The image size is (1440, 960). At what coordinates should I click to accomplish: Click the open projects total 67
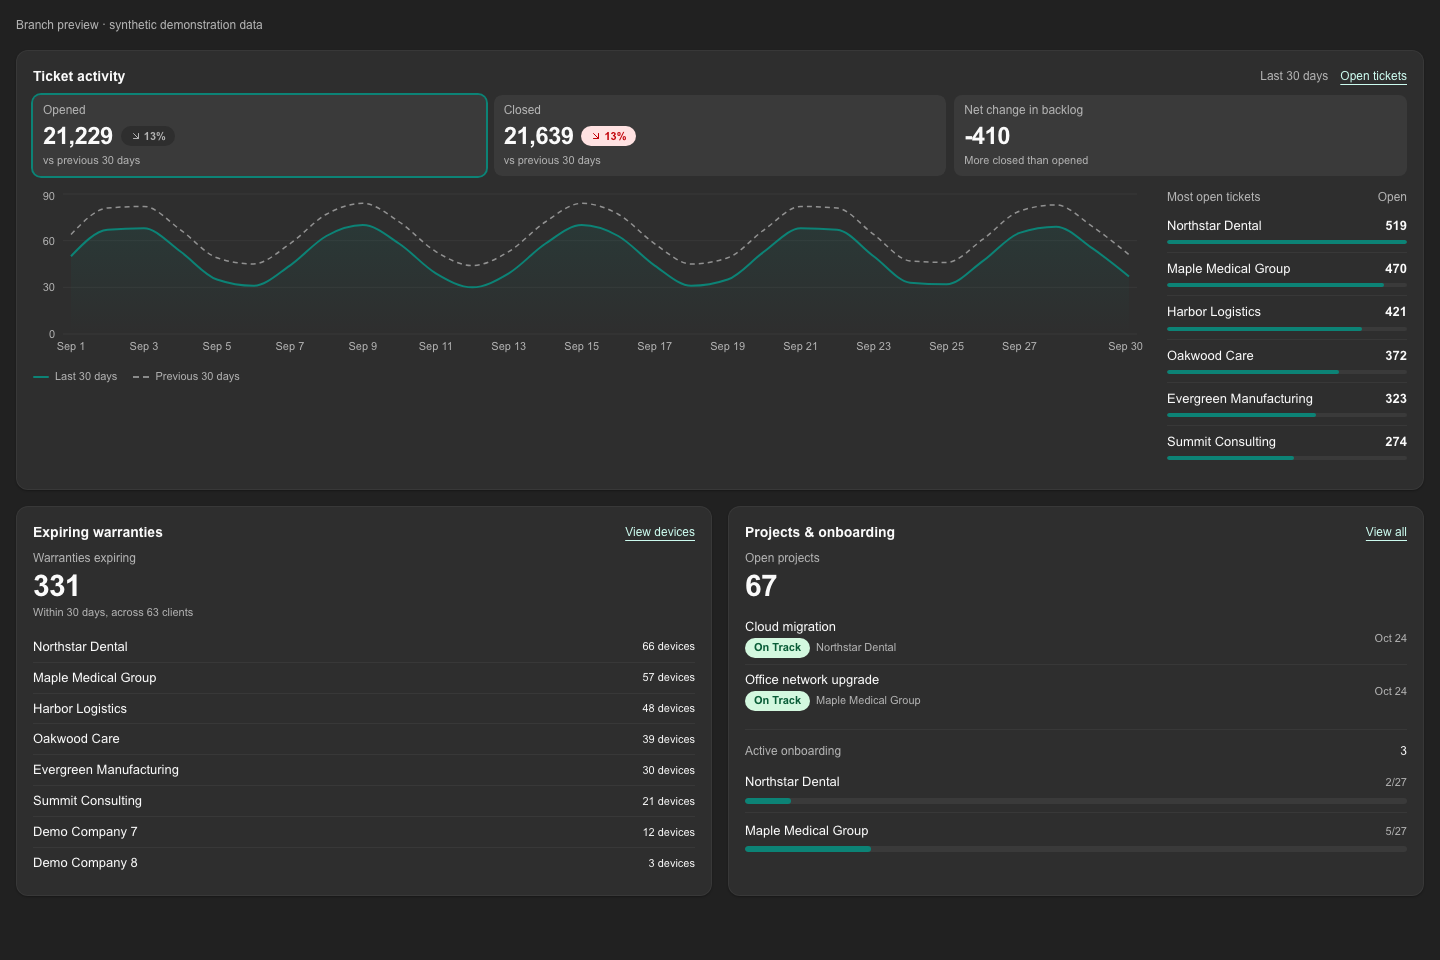pyautogui.click(x=761, y=586)
